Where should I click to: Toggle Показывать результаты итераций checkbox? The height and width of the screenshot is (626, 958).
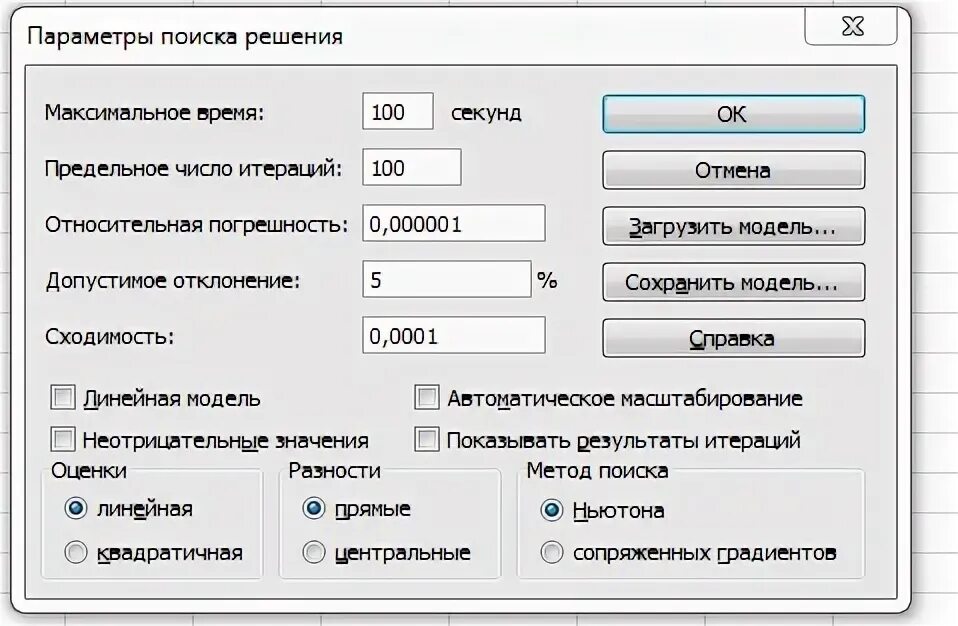pos(426,439)
